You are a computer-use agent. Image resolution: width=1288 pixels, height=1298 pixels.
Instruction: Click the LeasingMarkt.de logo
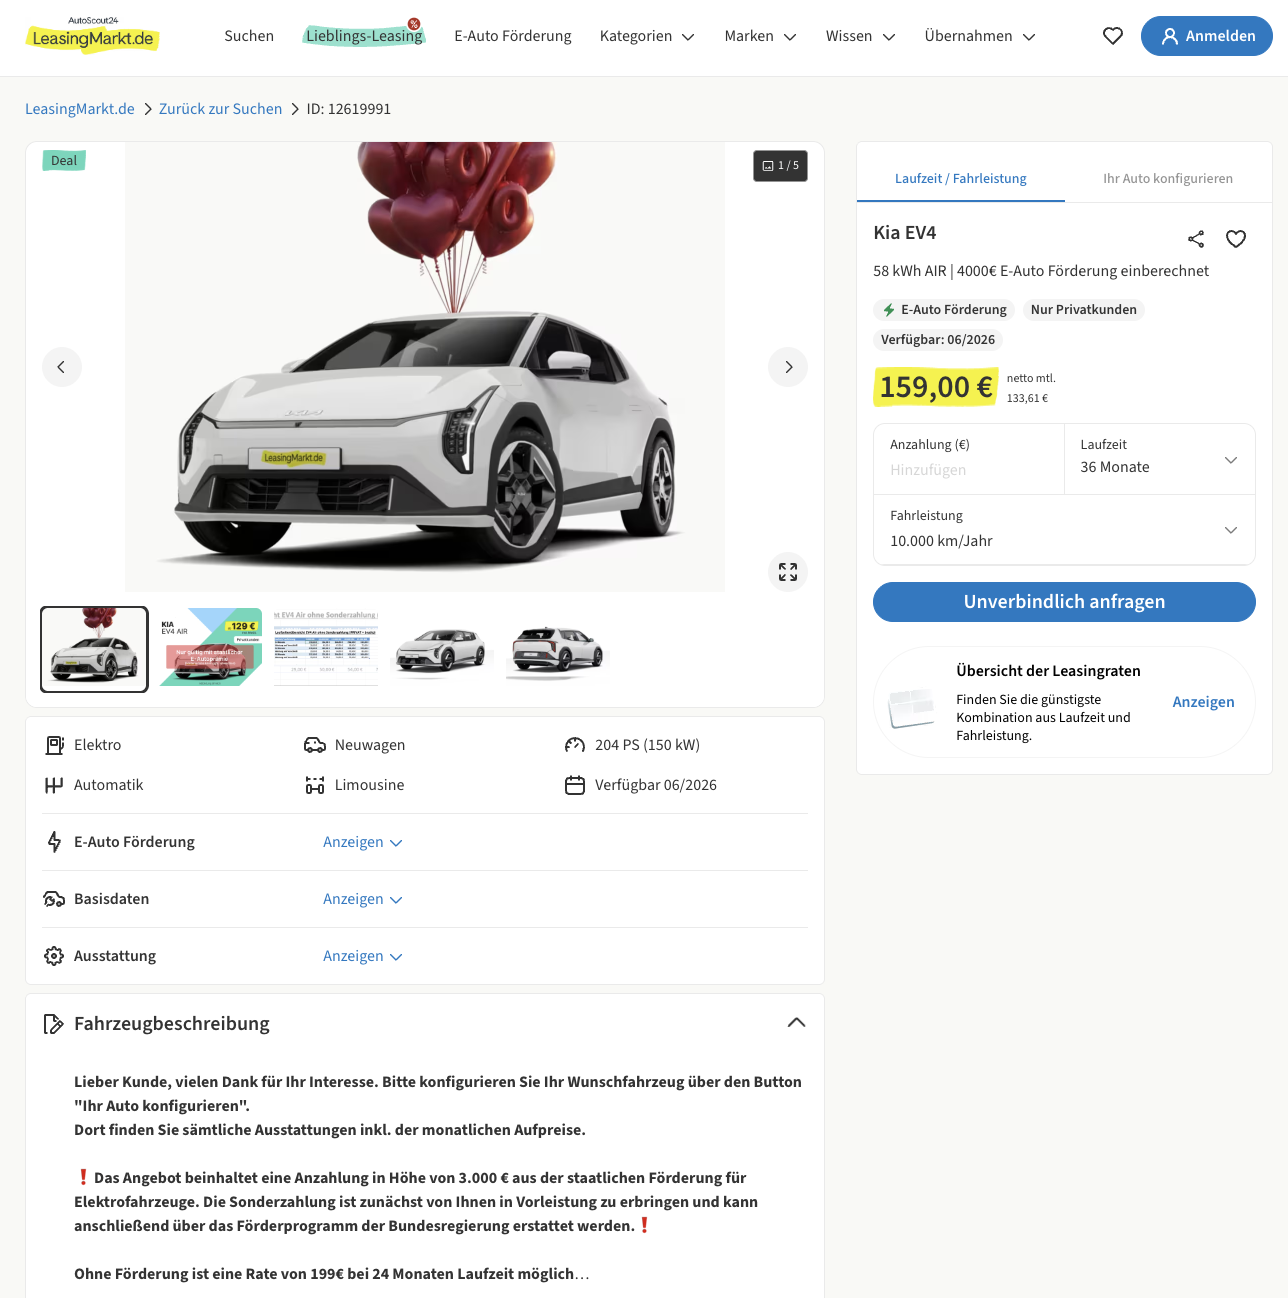(92, 36)
